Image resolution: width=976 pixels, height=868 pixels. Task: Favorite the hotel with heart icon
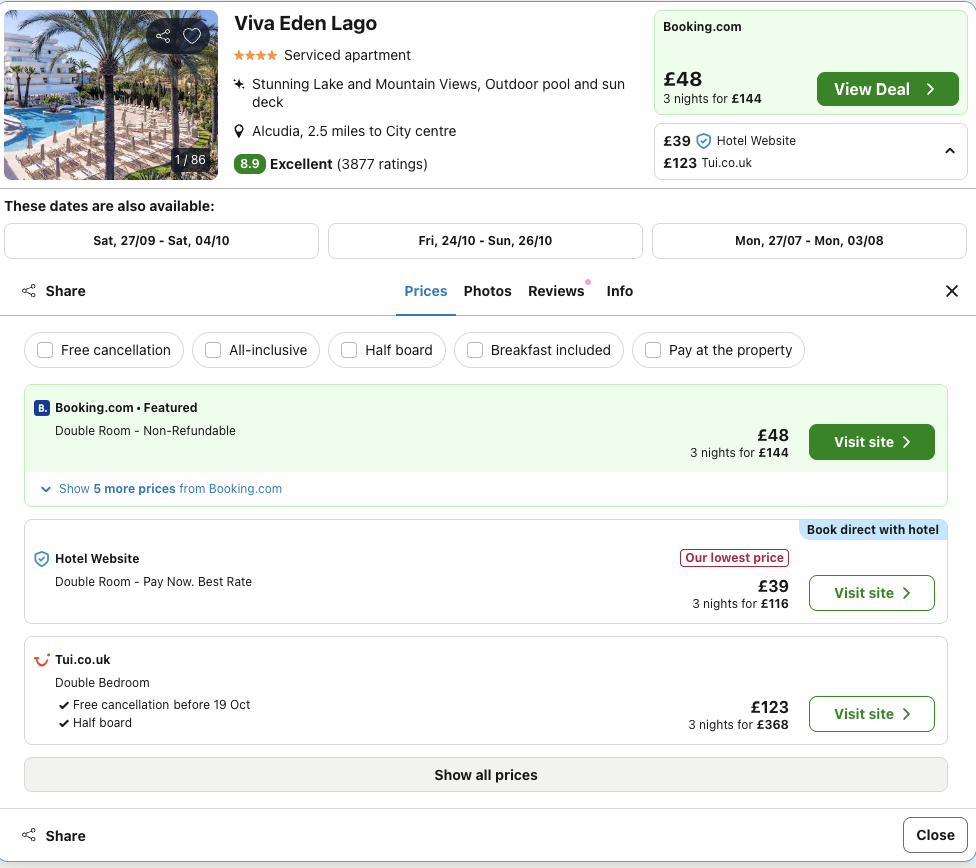[192, 36]
